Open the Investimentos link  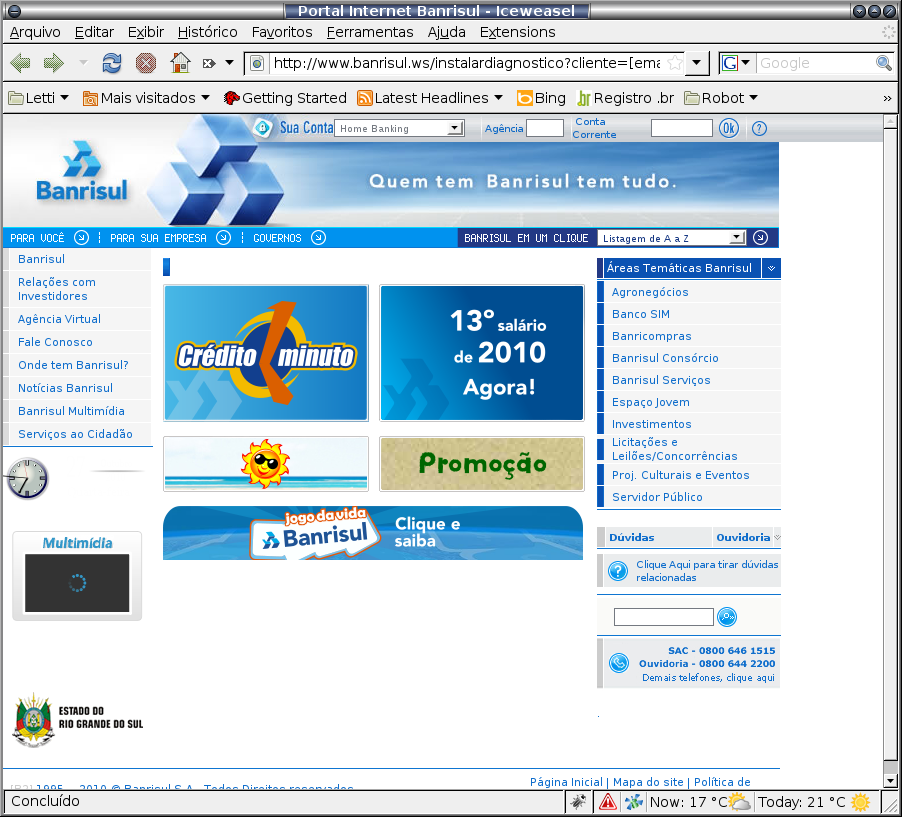coord(651,424)
